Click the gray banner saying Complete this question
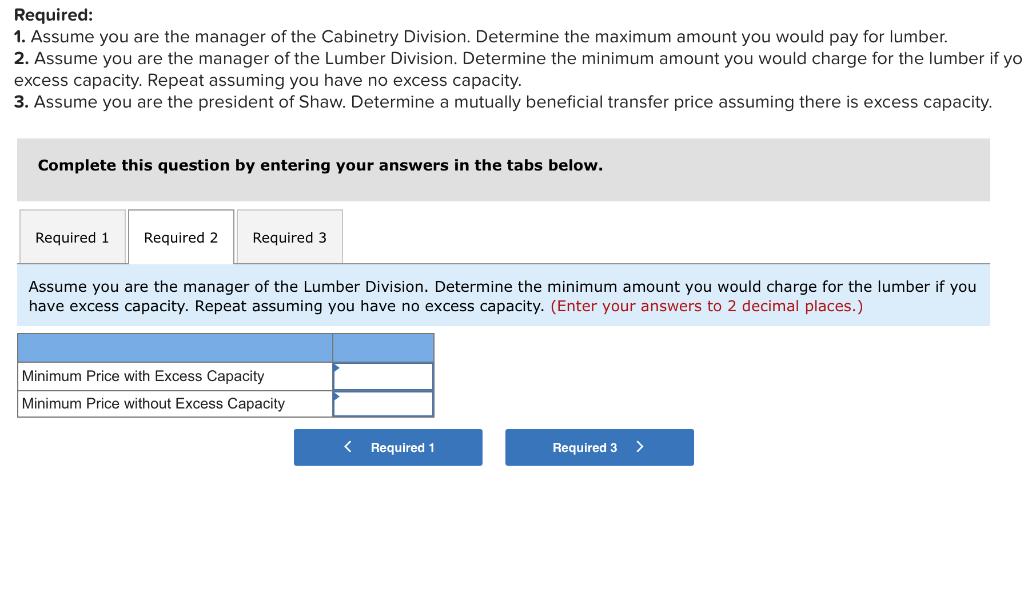 point(318,164)
